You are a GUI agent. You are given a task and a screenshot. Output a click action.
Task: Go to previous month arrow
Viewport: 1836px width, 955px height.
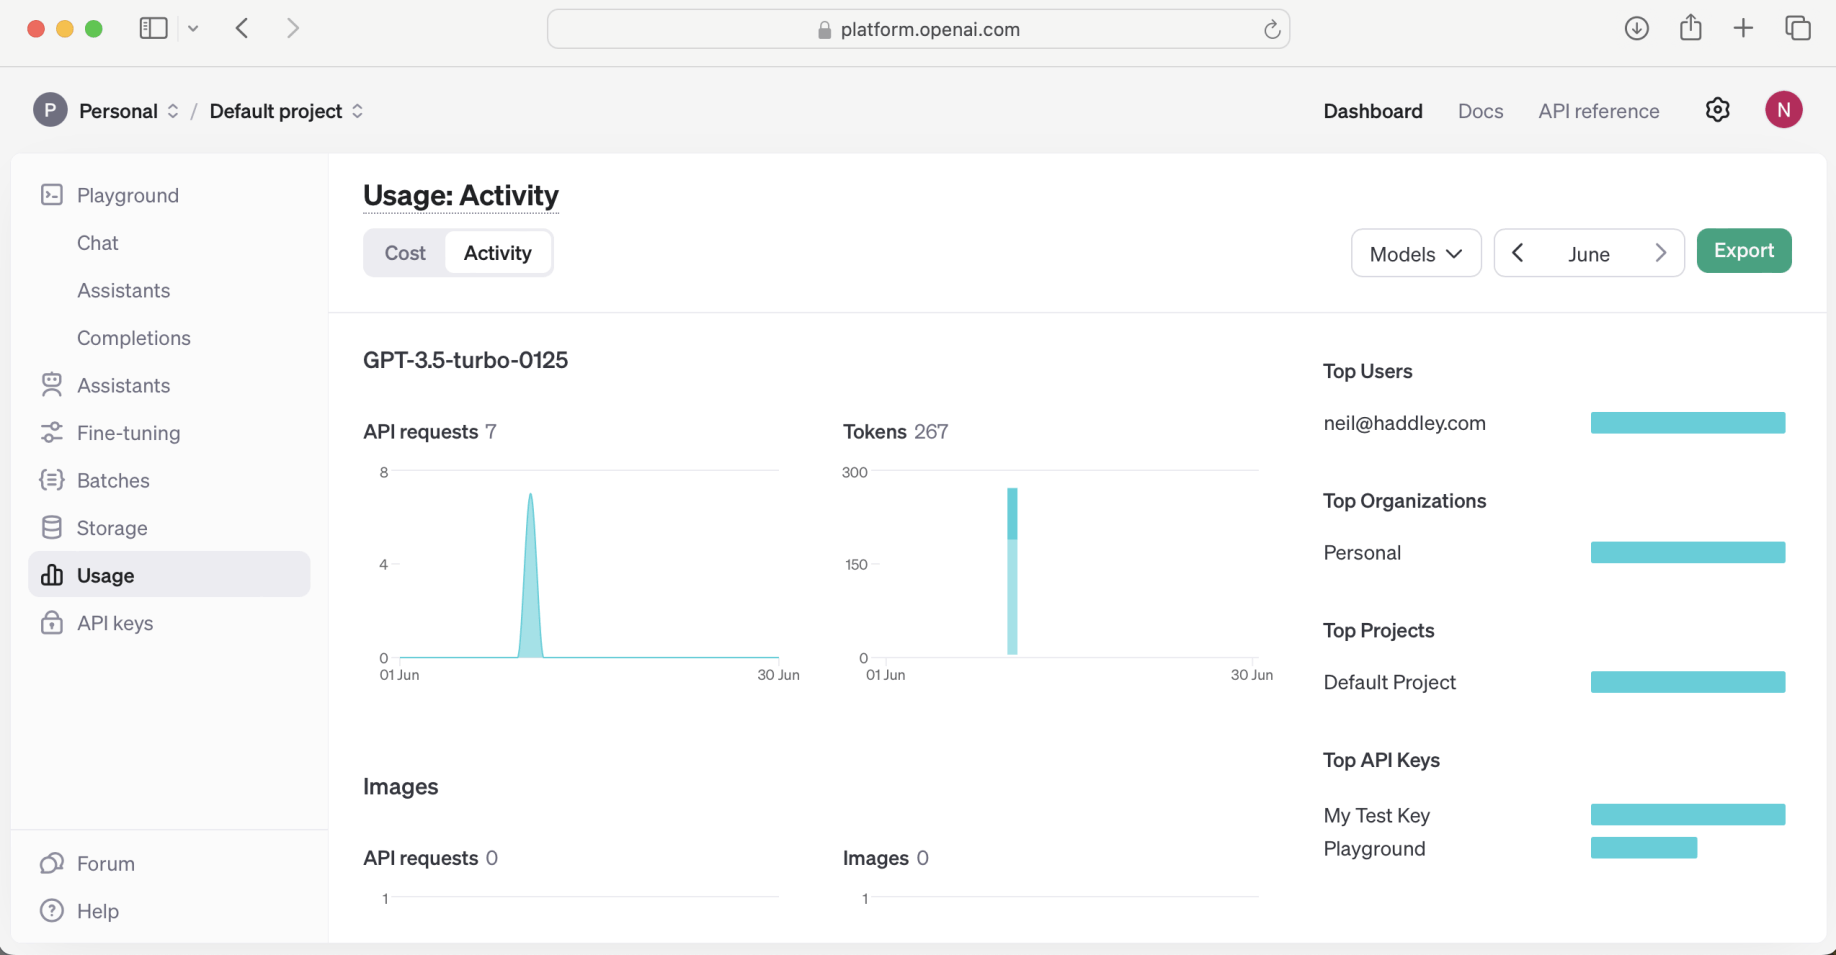(x=1518, y=253)
